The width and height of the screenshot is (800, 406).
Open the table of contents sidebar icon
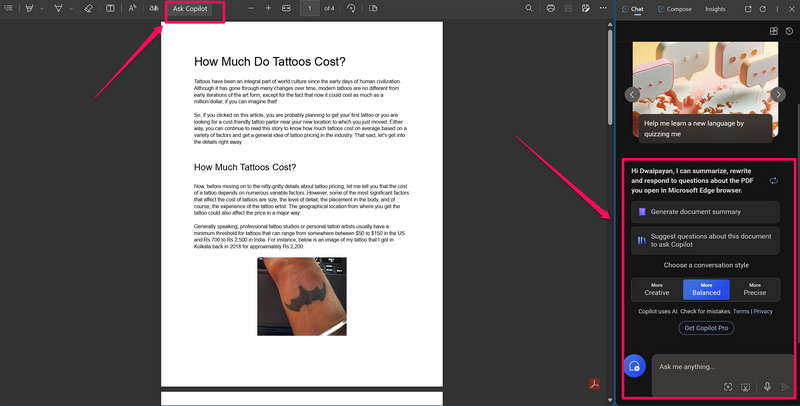click(8, 8)
